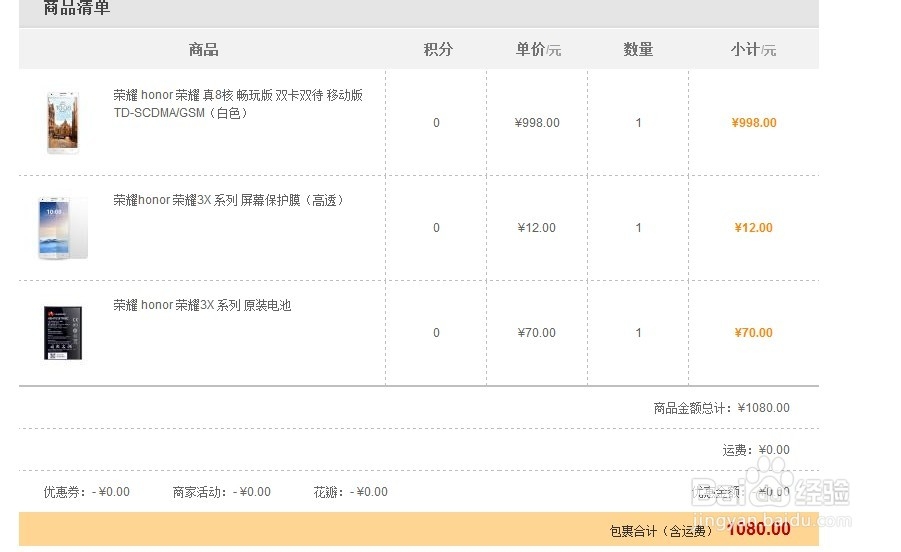
Task: Select the 单价 column header
Action: (538, 50)
